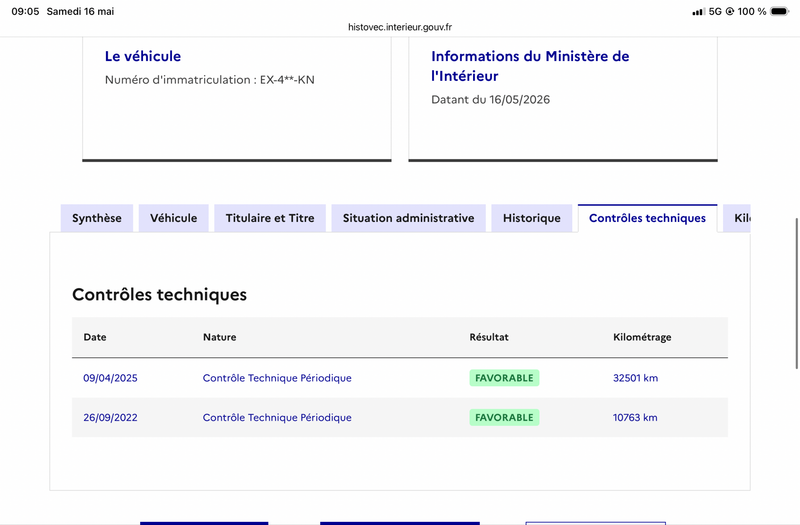The height and width of the screenshot is (525, 800).
Task: Click FAVORABLE badge in the 09/04/2025 row
Action: pos(504,378)
